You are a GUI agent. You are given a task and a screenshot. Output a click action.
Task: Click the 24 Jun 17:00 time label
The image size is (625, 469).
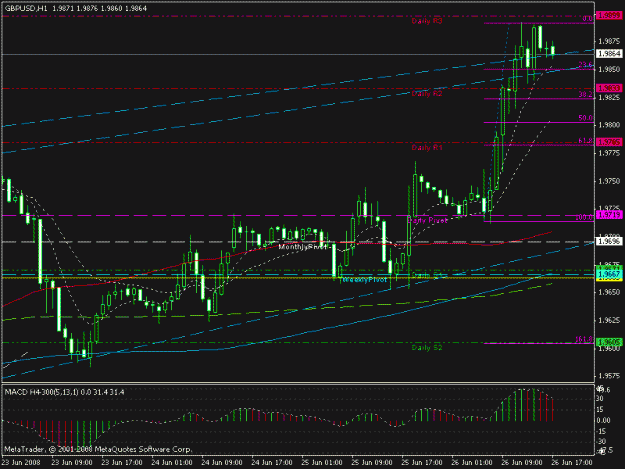272,463
